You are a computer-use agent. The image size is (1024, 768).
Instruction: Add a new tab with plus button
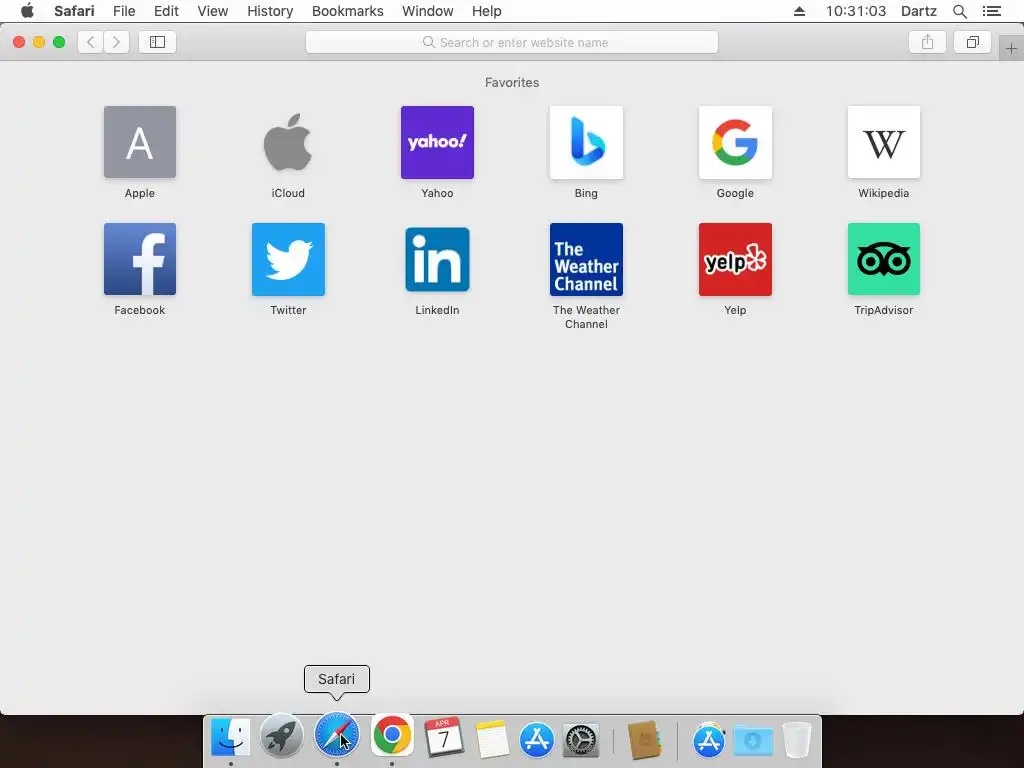pos(1011,49)
